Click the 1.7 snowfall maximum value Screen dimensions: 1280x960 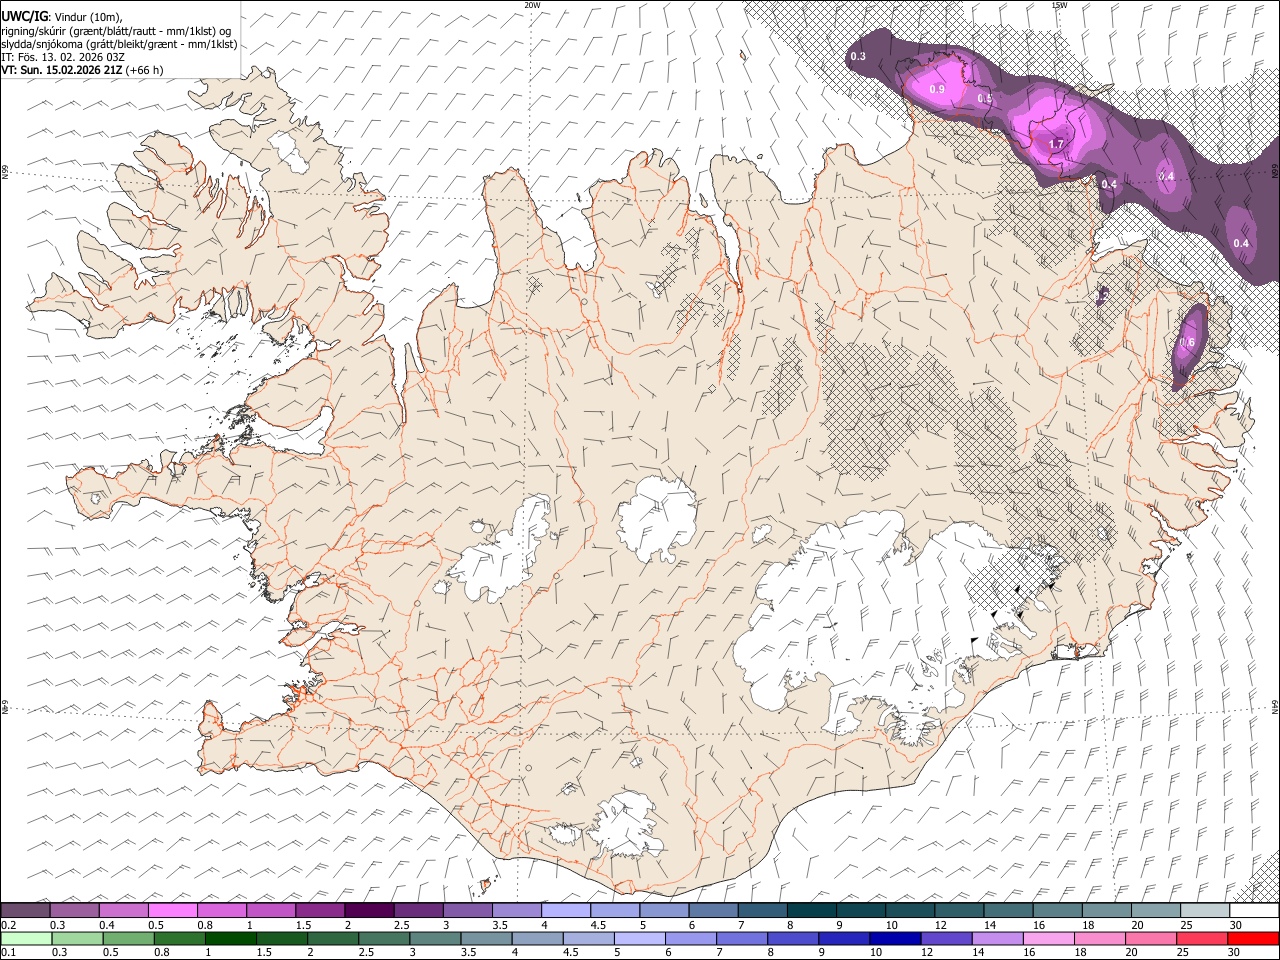coord(1056,145)
